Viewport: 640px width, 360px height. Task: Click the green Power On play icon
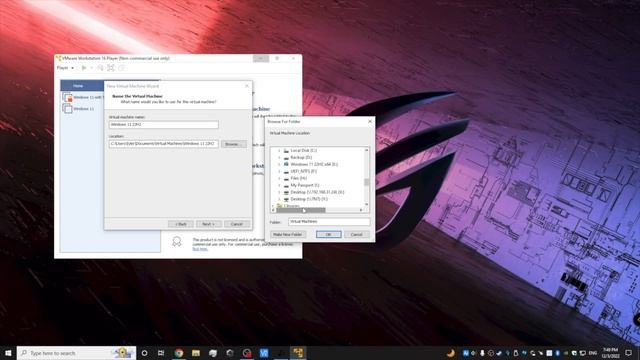(x=84, y=68)
